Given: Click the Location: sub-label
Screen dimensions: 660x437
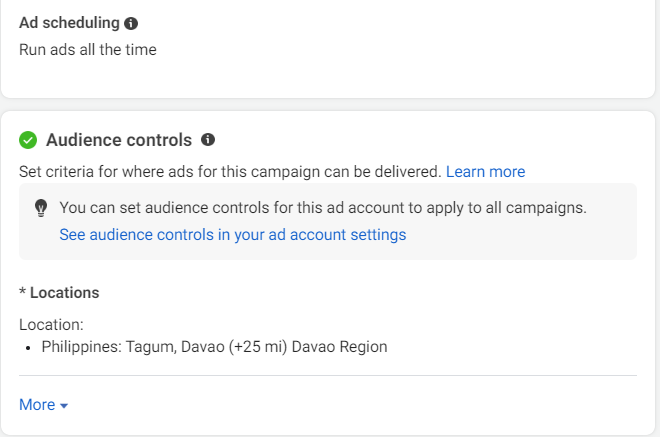Looking at the screenshot, I should click(51, 325).
